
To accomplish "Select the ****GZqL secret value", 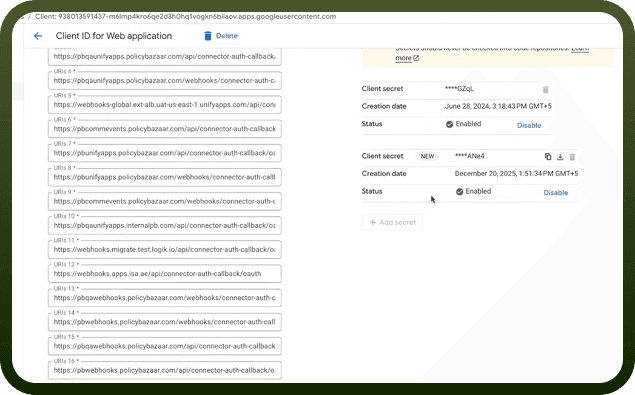I will point(459,89).
